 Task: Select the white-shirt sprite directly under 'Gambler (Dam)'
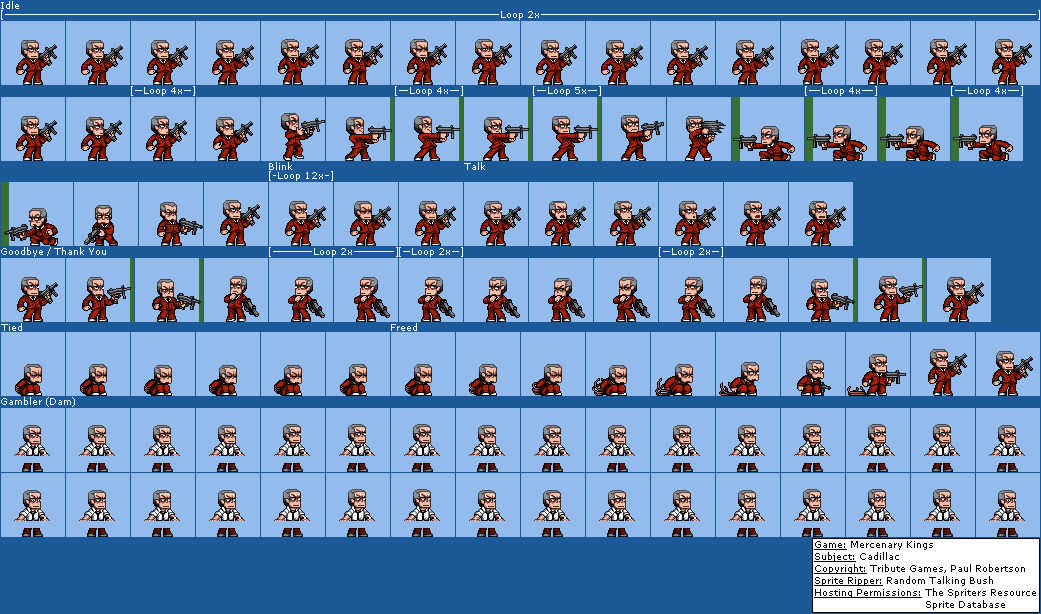click(x=33, y=439)
